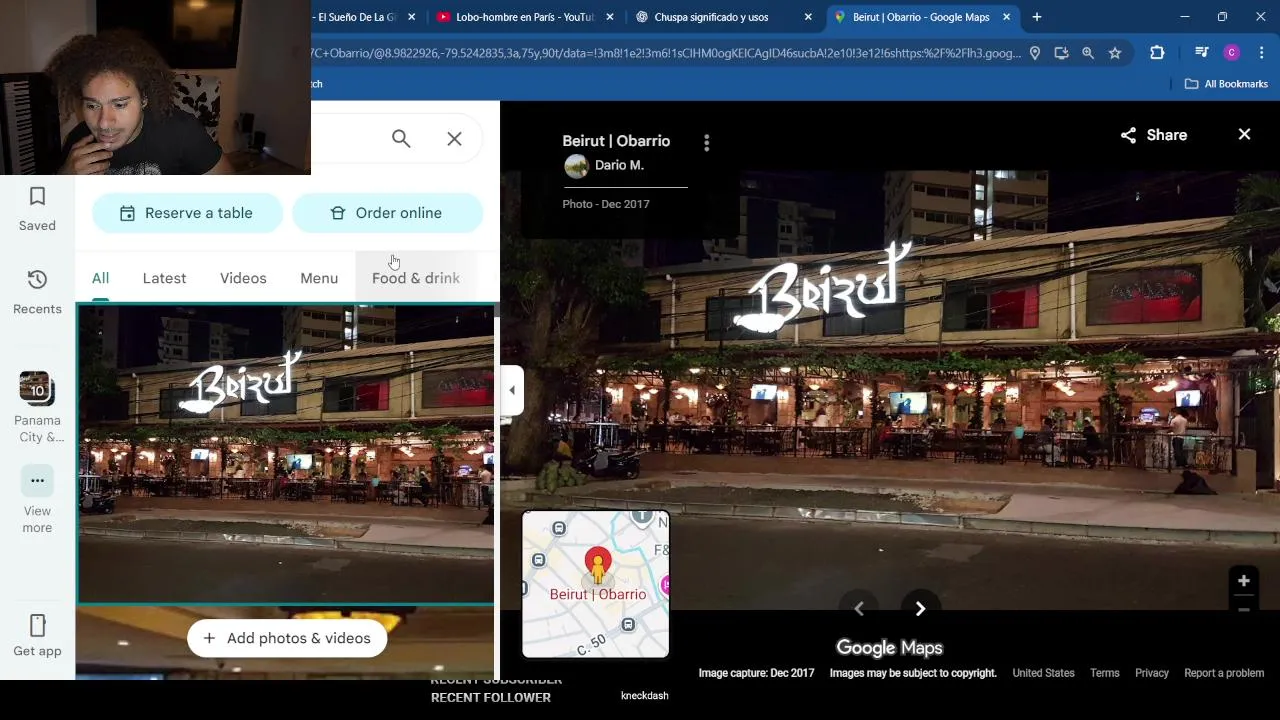Click Dario M. profile avatar
Screen dimensions: 1280x720
click(576, 166)
